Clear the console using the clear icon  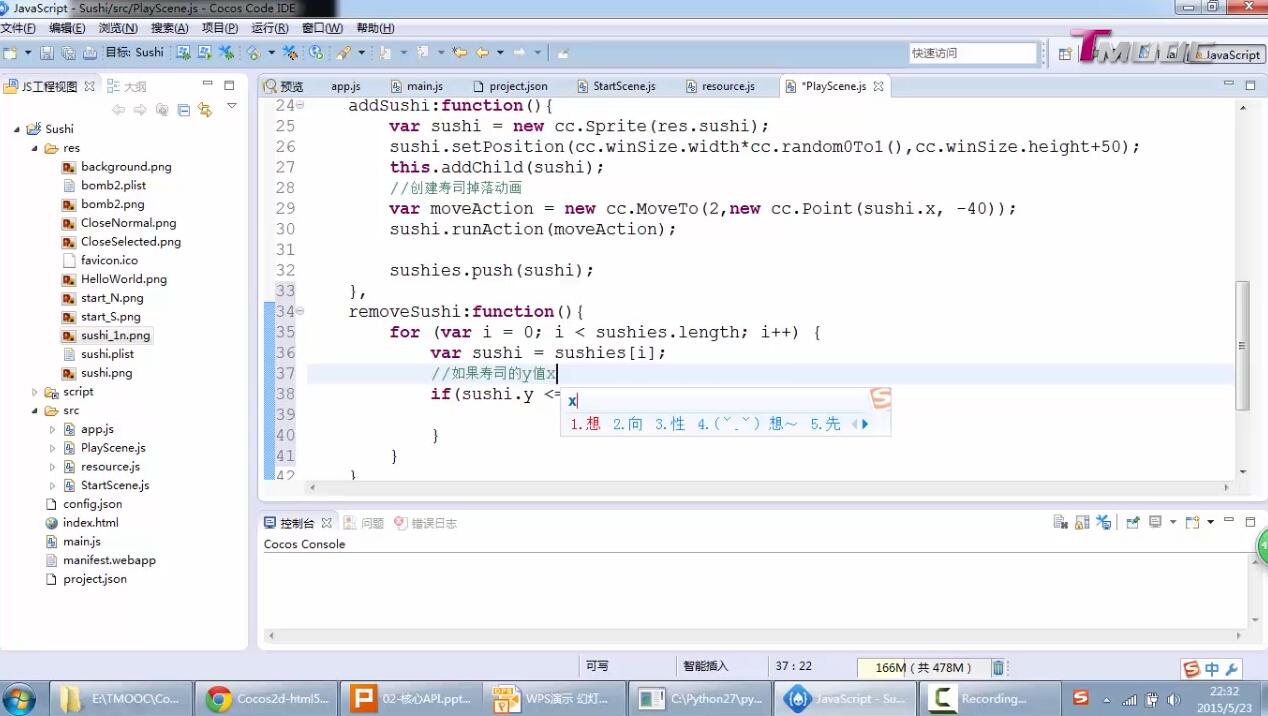point(1061,522)
